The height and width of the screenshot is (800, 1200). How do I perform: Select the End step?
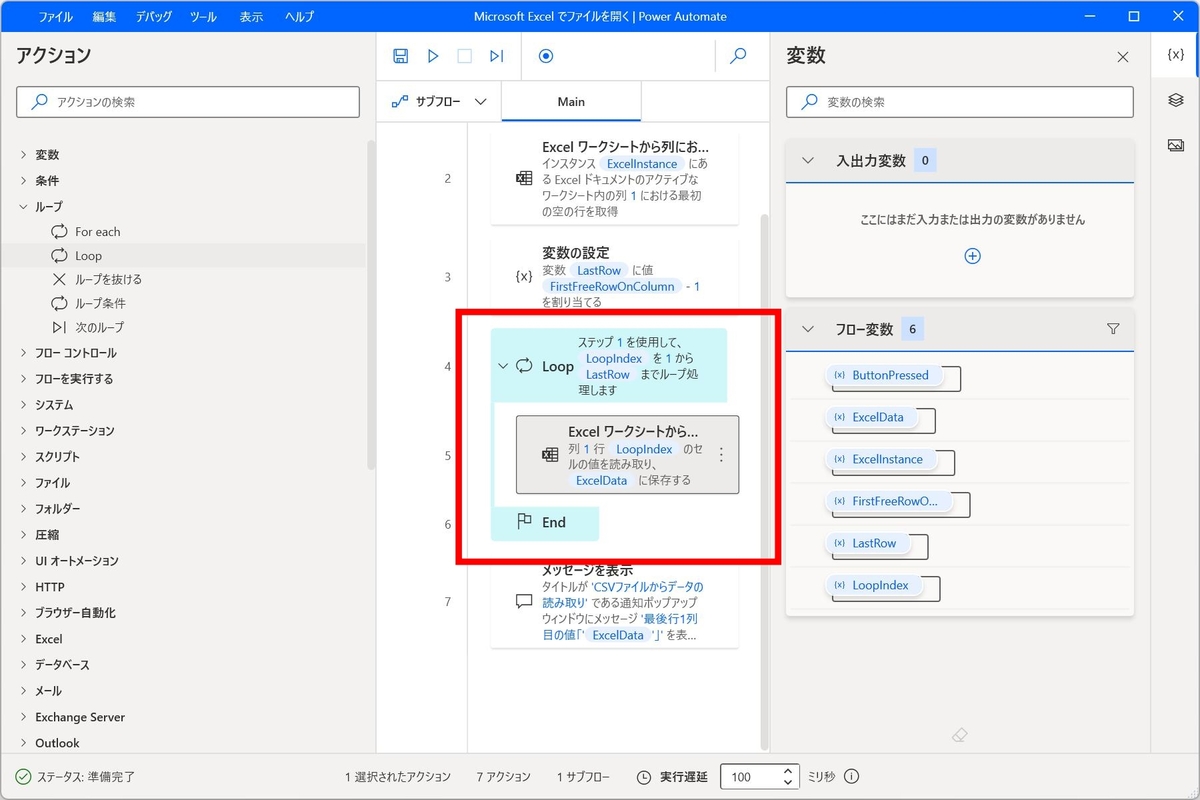tap(545, 522)
